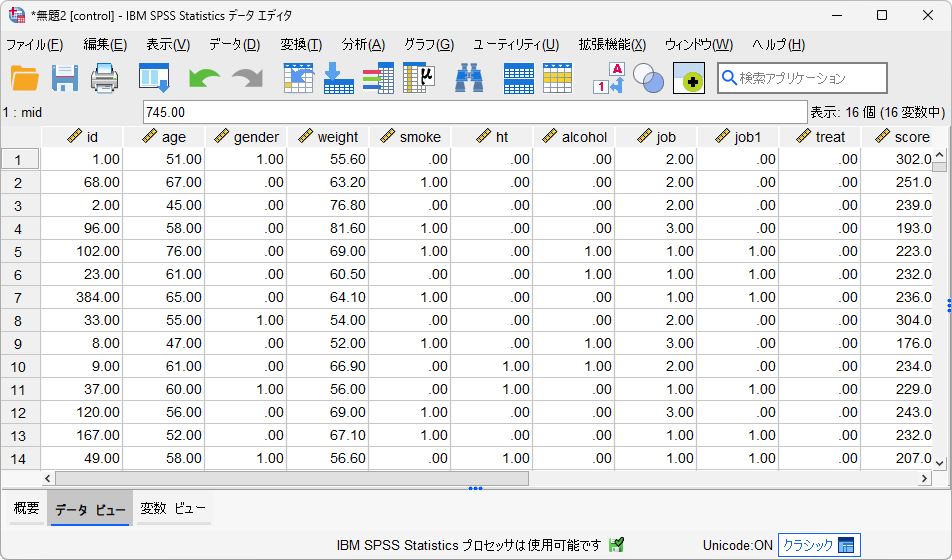Select the id column header
Viewport: 952px width, 560px height.
(83, 137)
